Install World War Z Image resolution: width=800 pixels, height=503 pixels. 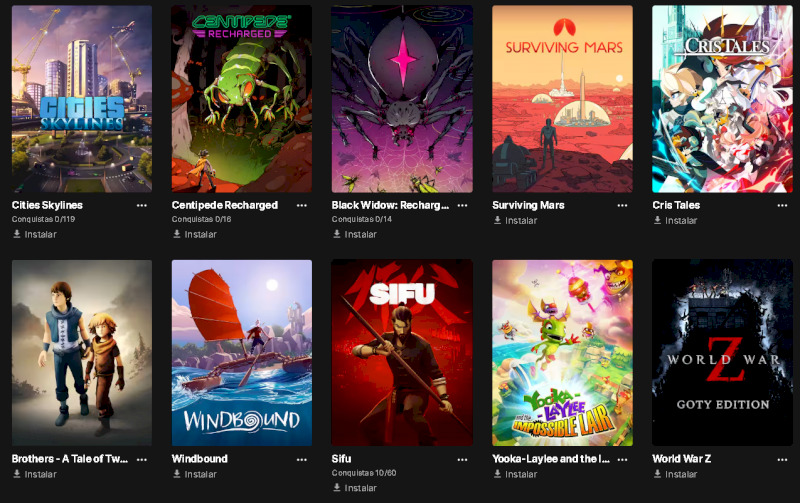point(676,474)
